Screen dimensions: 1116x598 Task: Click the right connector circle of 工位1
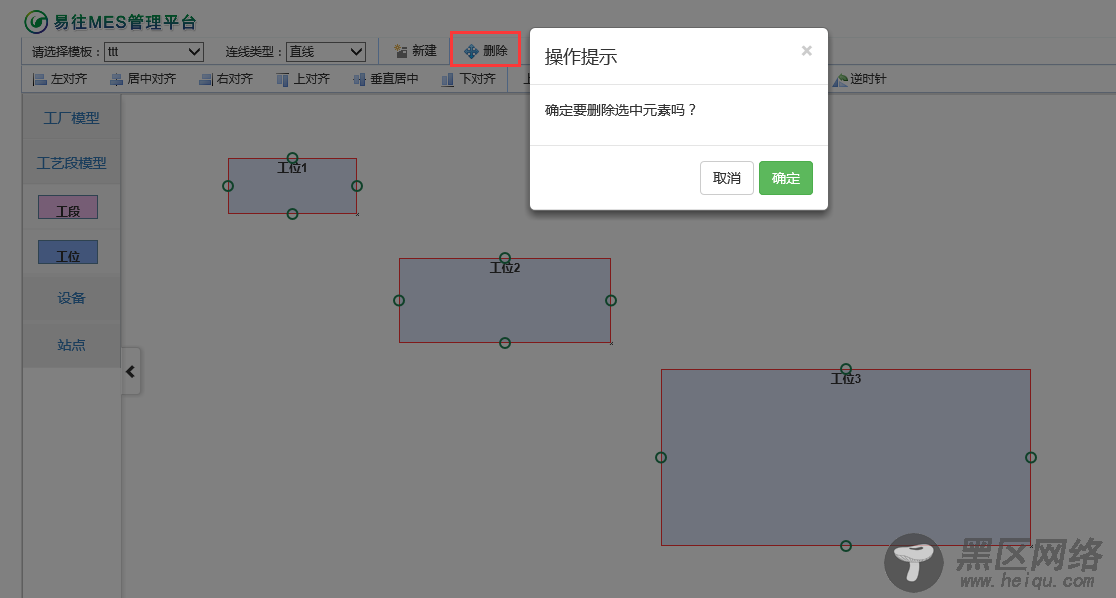[x=357, y=186]
